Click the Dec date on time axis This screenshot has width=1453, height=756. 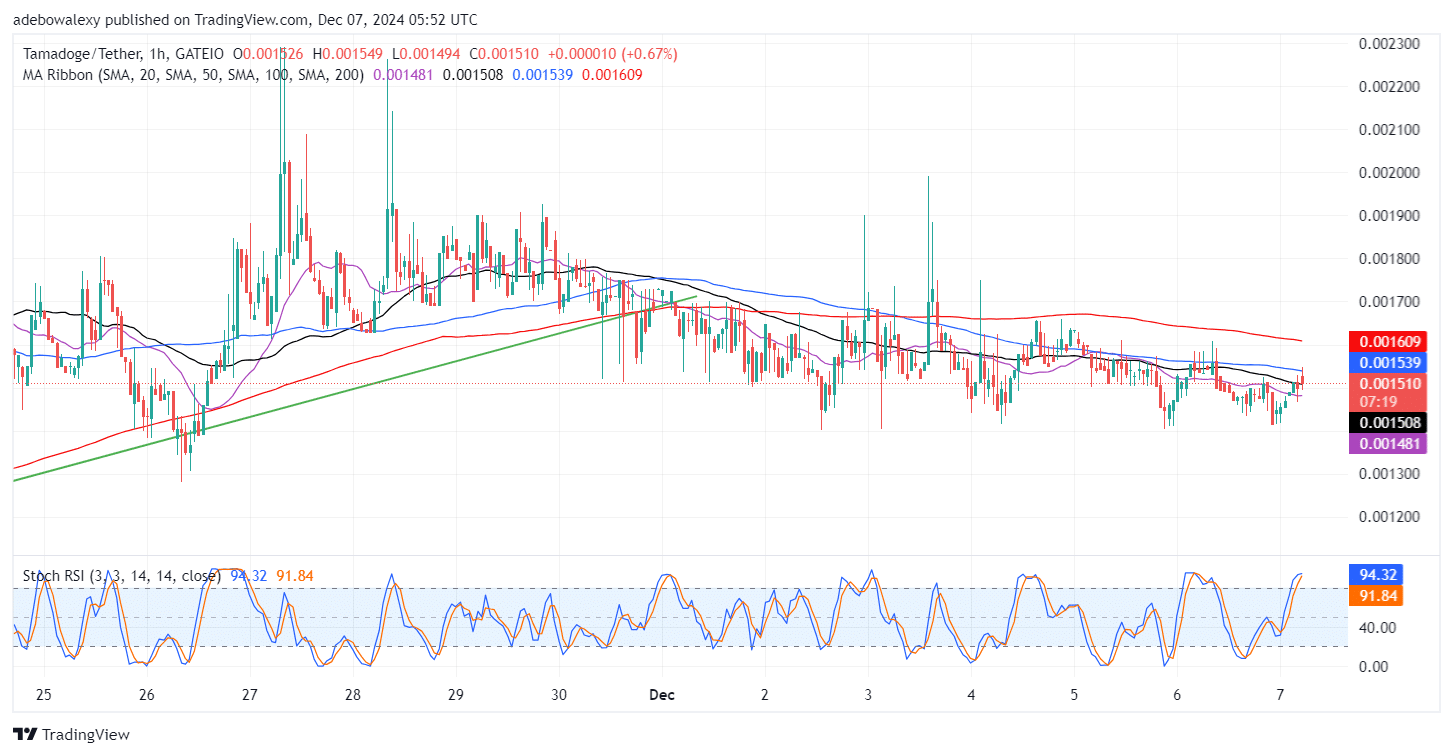pos(661,694)
